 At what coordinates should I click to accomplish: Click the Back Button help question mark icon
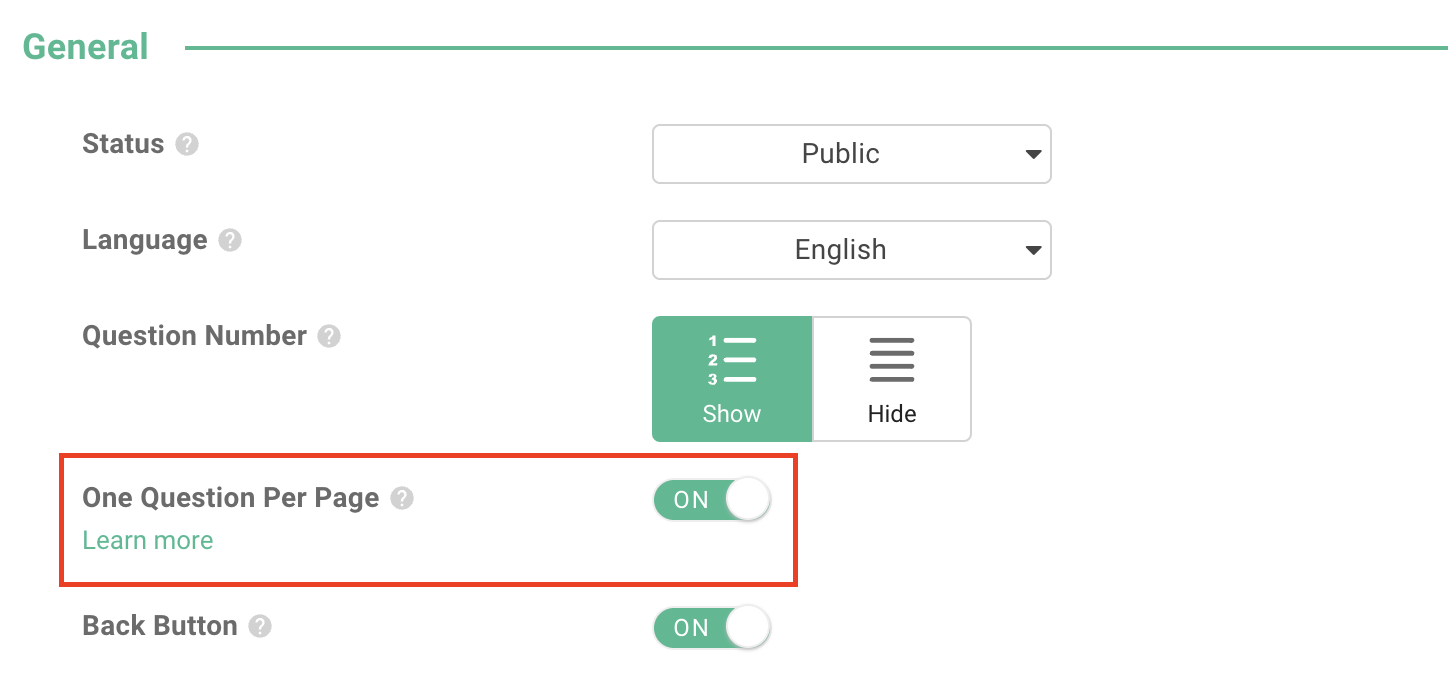coord(261,626)
